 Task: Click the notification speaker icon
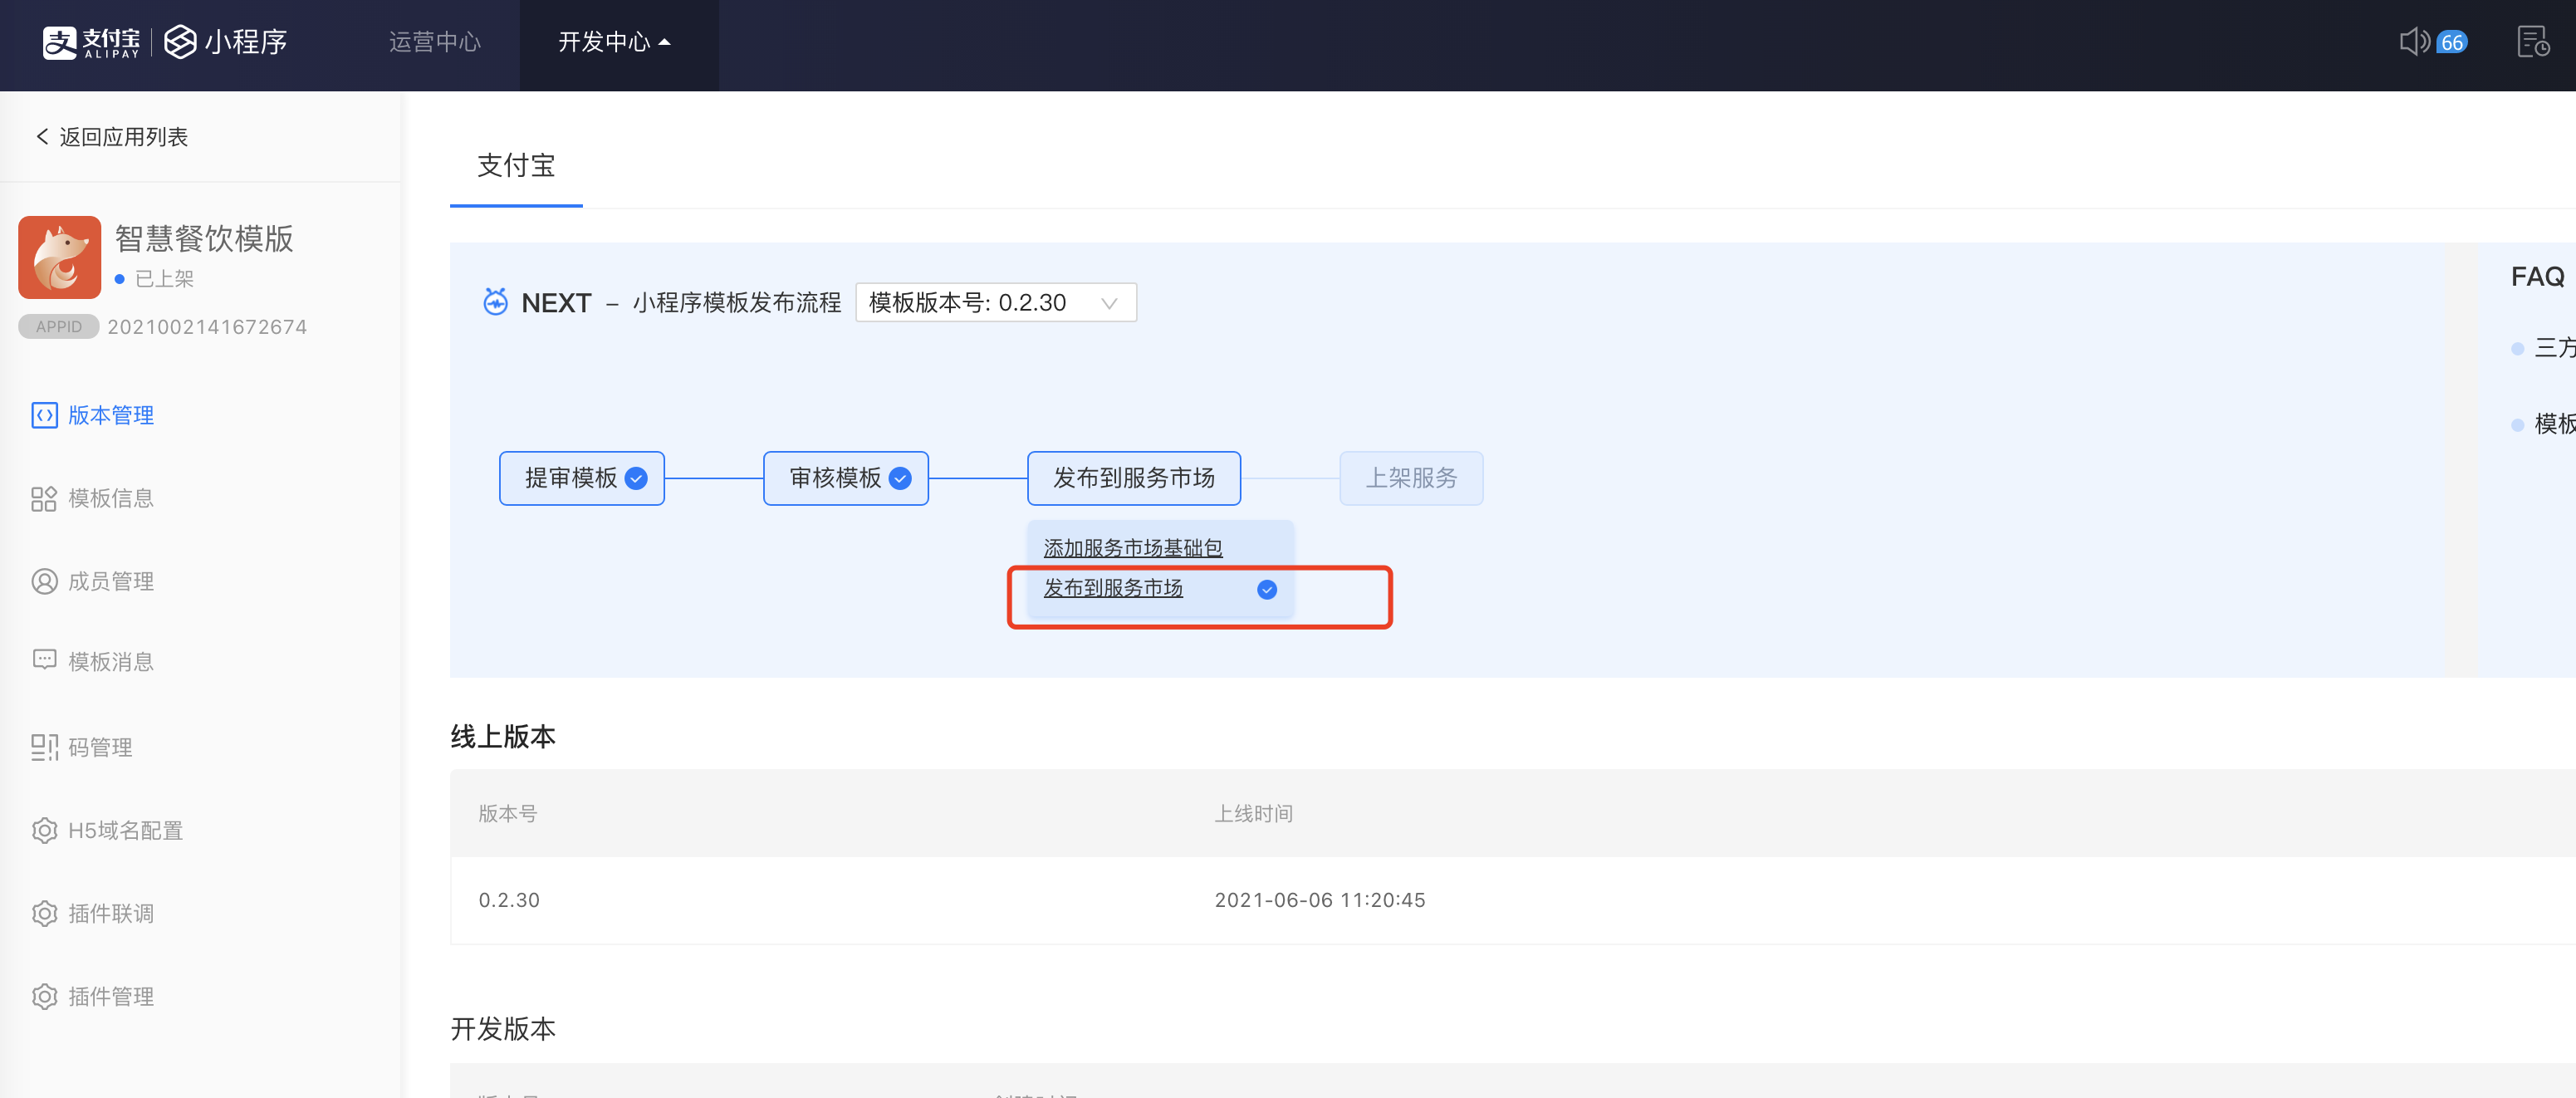[2413, 42]
